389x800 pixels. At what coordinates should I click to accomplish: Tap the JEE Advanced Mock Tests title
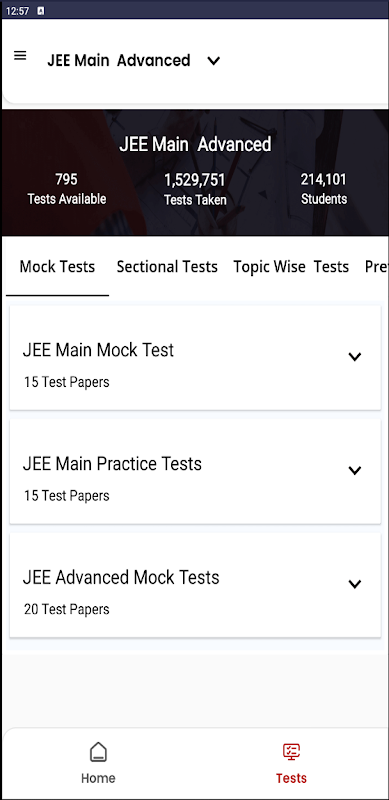[x=121, y=578]
